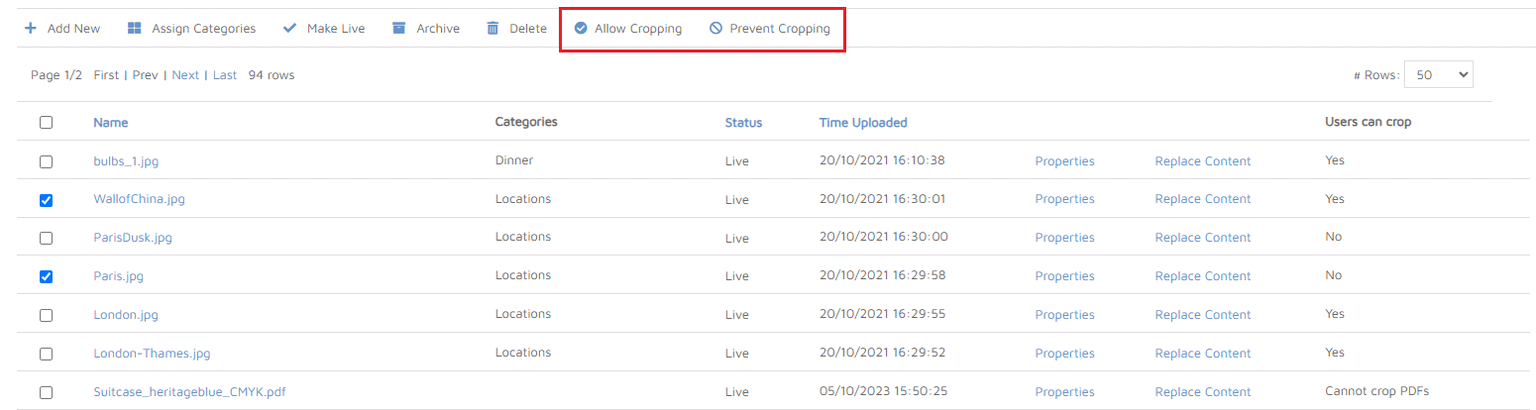This screenshot has height=410, width=1536.
Task: Uncheck the WallofChina.jpg checkbox
Action: (x=46, y=200)
